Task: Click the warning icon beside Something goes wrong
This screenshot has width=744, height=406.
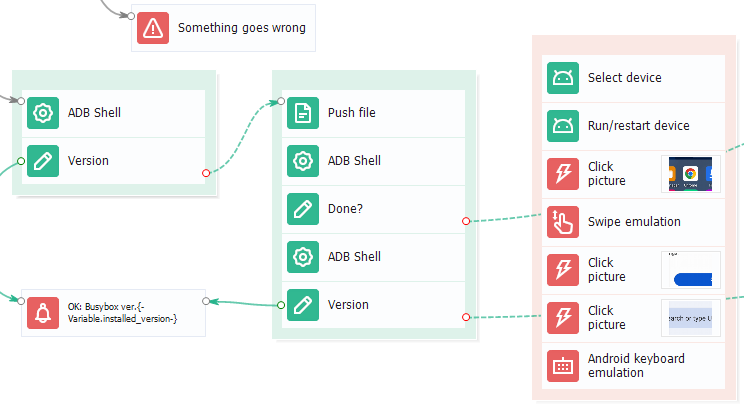Action: (x=153, y=28)
